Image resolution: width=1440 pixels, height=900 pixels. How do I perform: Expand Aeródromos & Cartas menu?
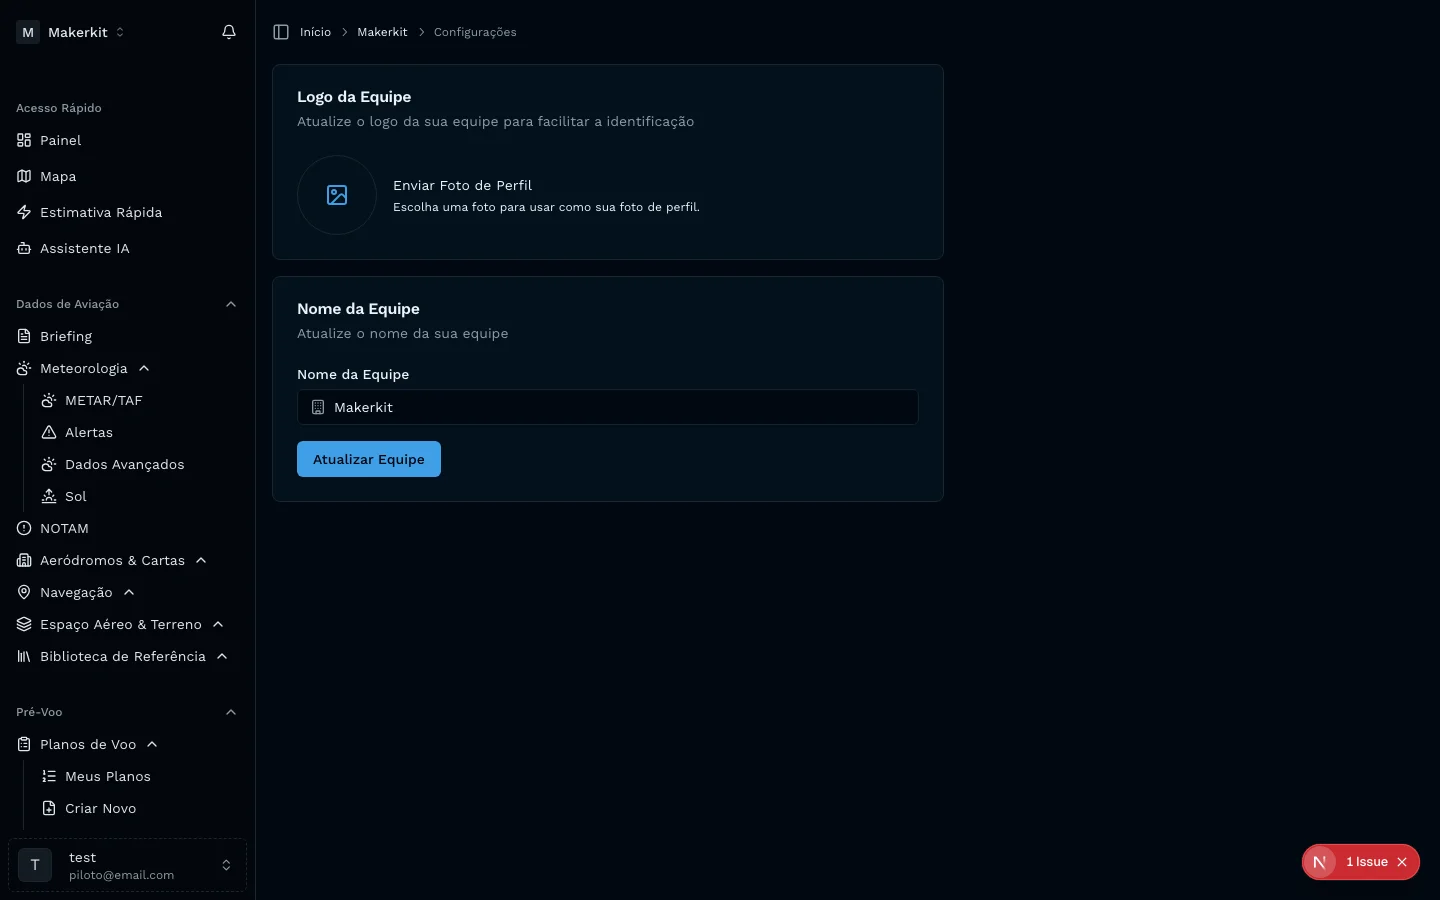click(x=201, y=560)
